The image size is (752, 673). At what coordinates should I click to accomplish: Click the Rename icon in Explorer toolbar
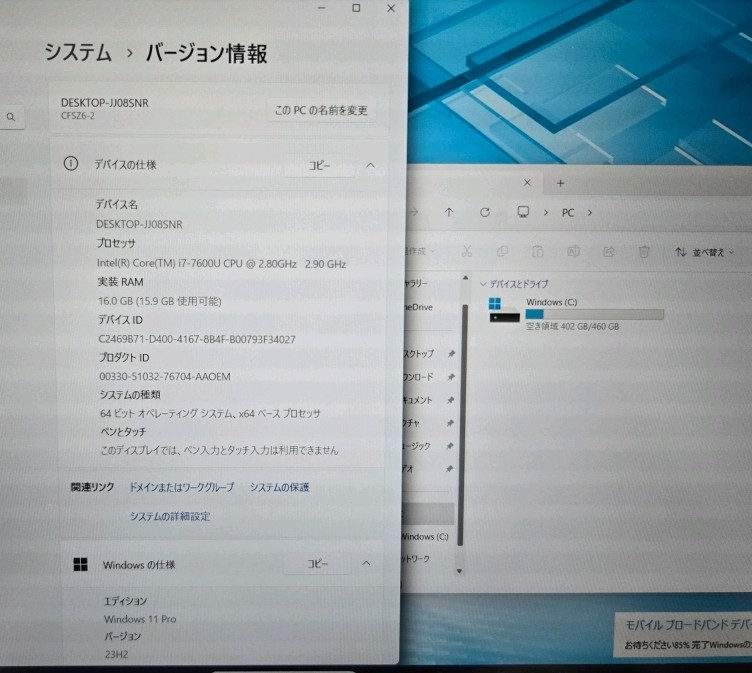573,251
